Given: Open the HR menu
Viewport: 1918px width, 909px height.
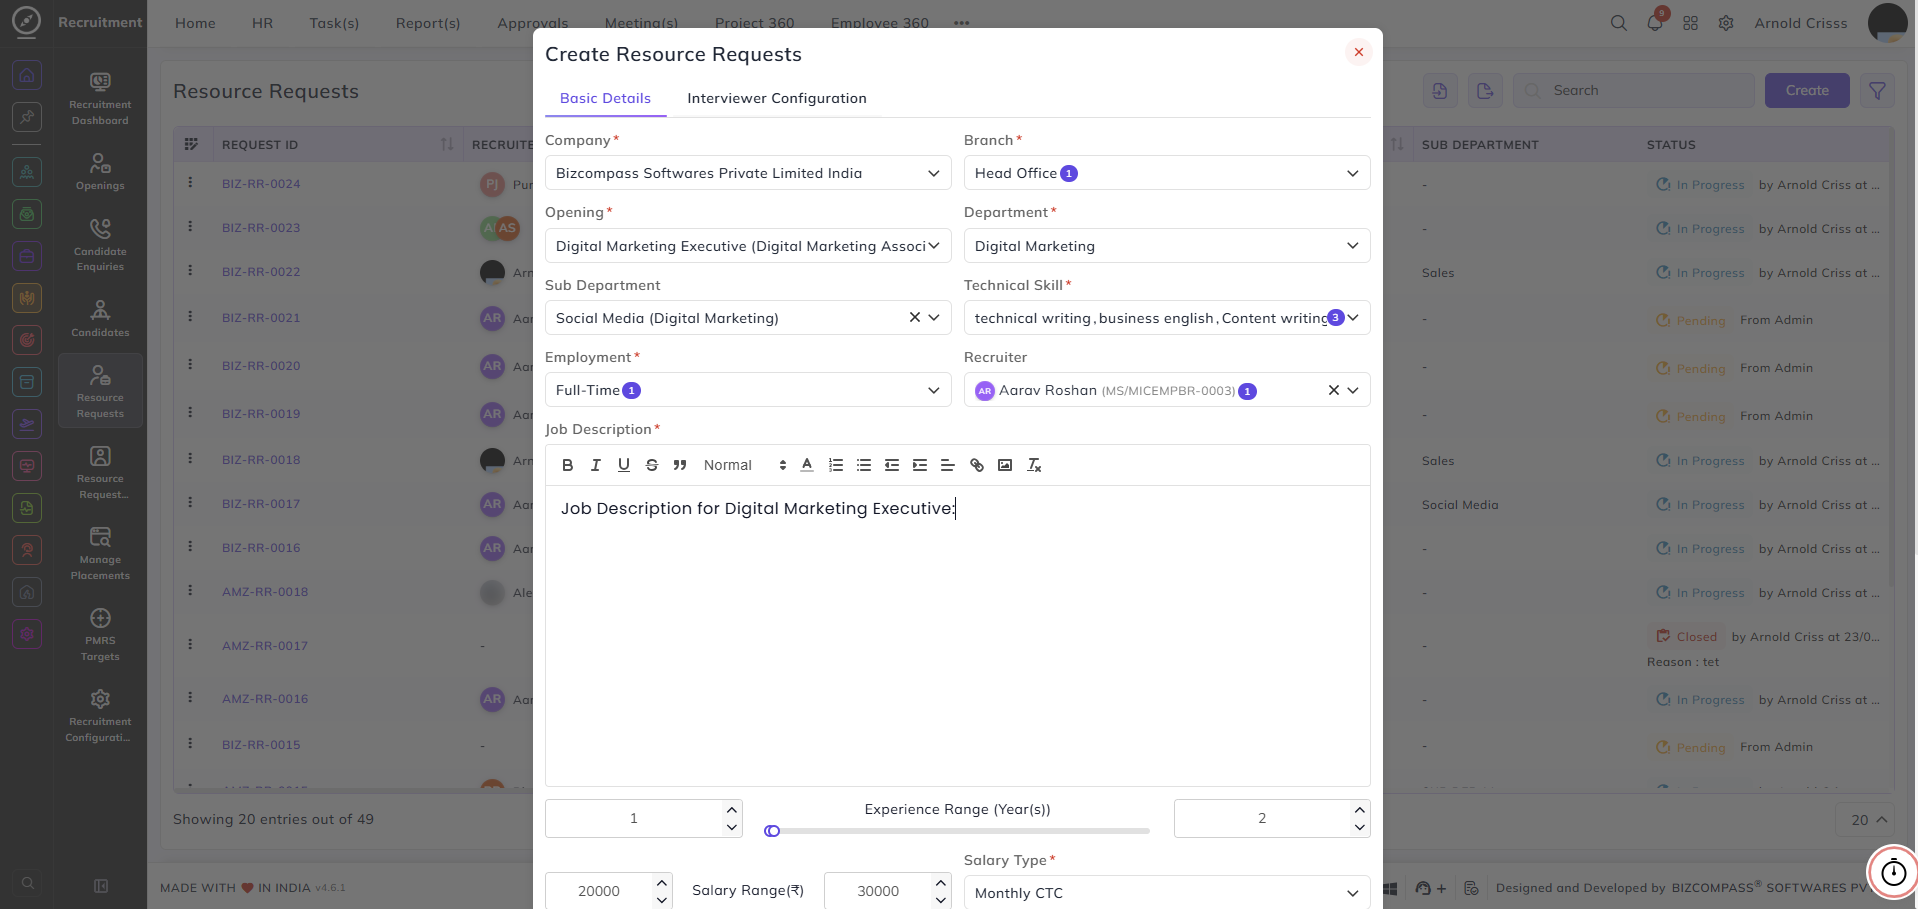Looking at the screenshot, I should click(x=262, y=23).
